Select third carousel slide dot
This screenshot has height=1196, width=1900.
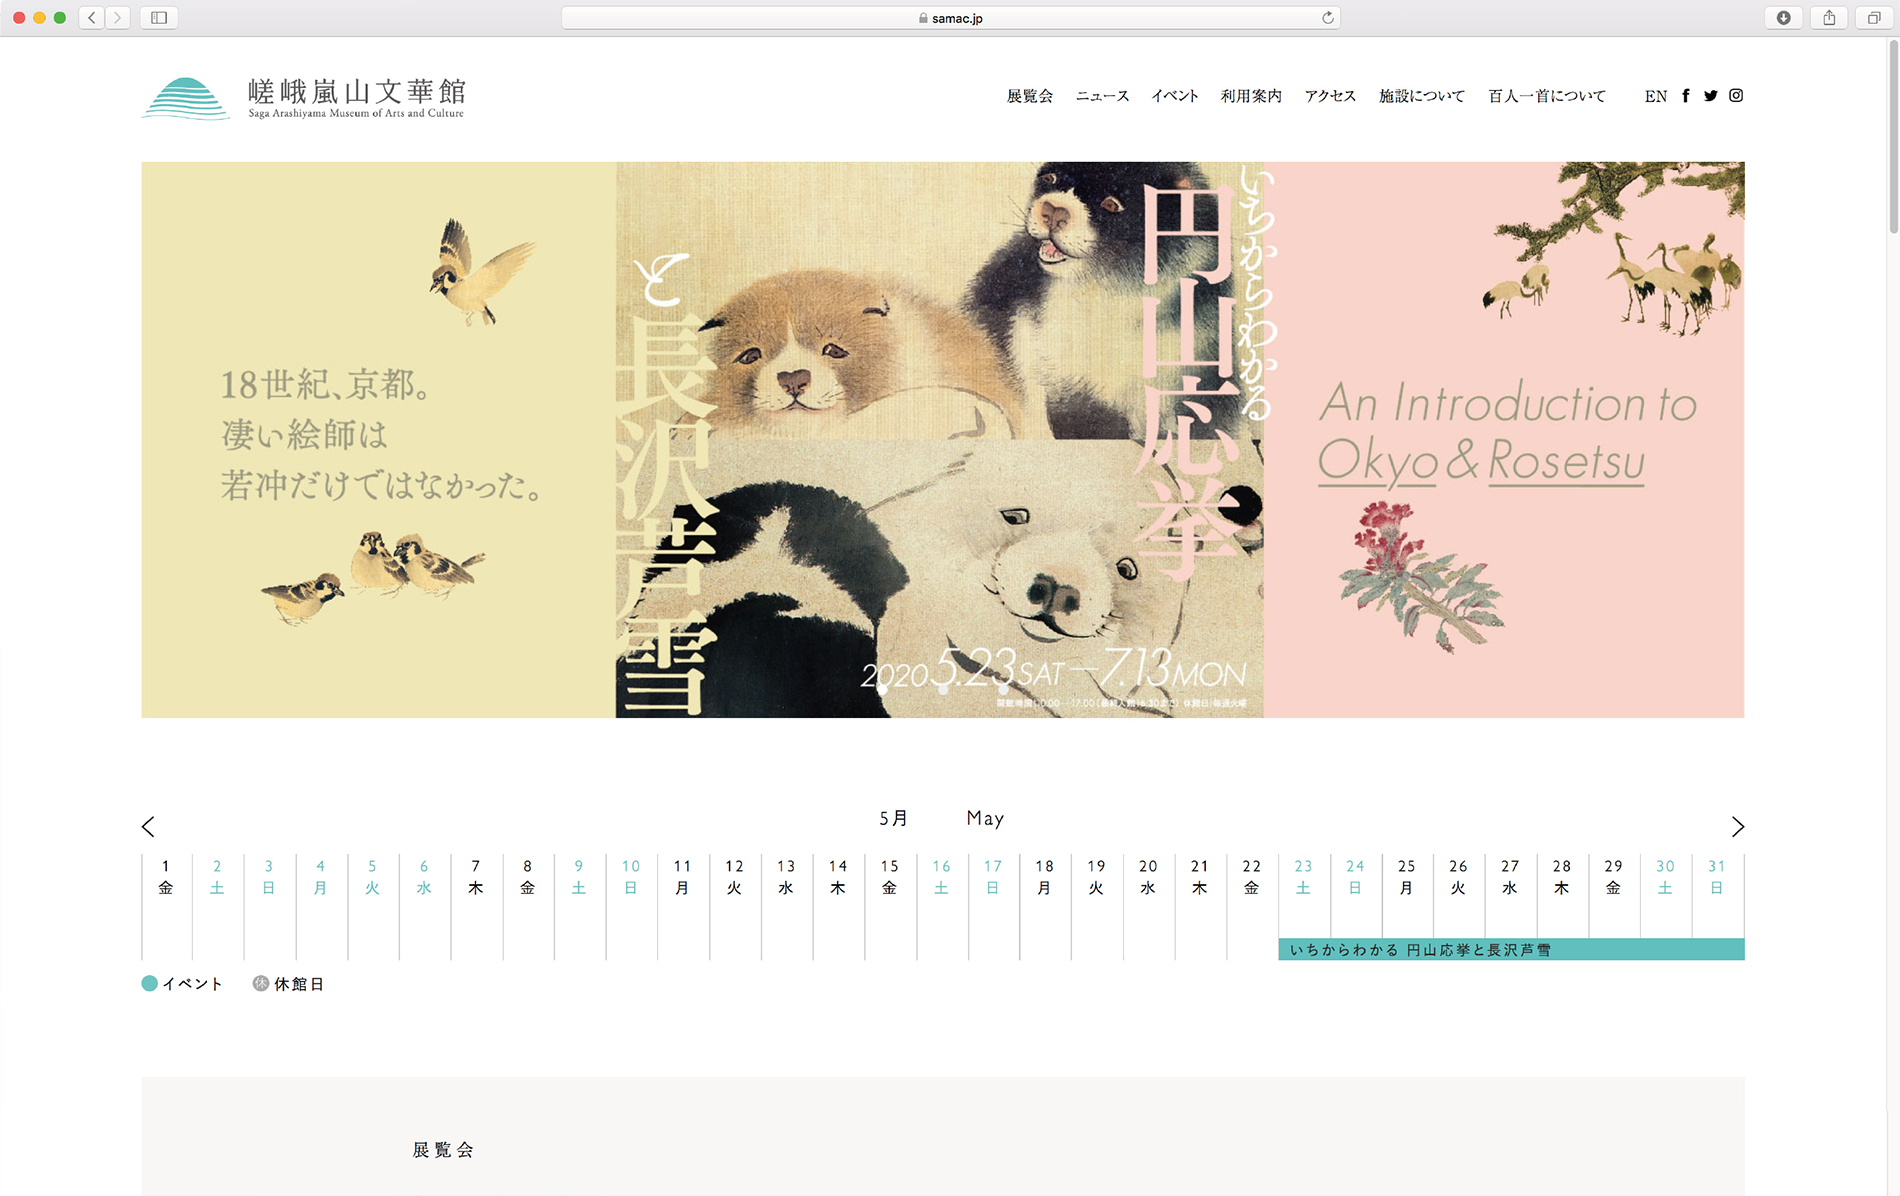pos(1003,689)
